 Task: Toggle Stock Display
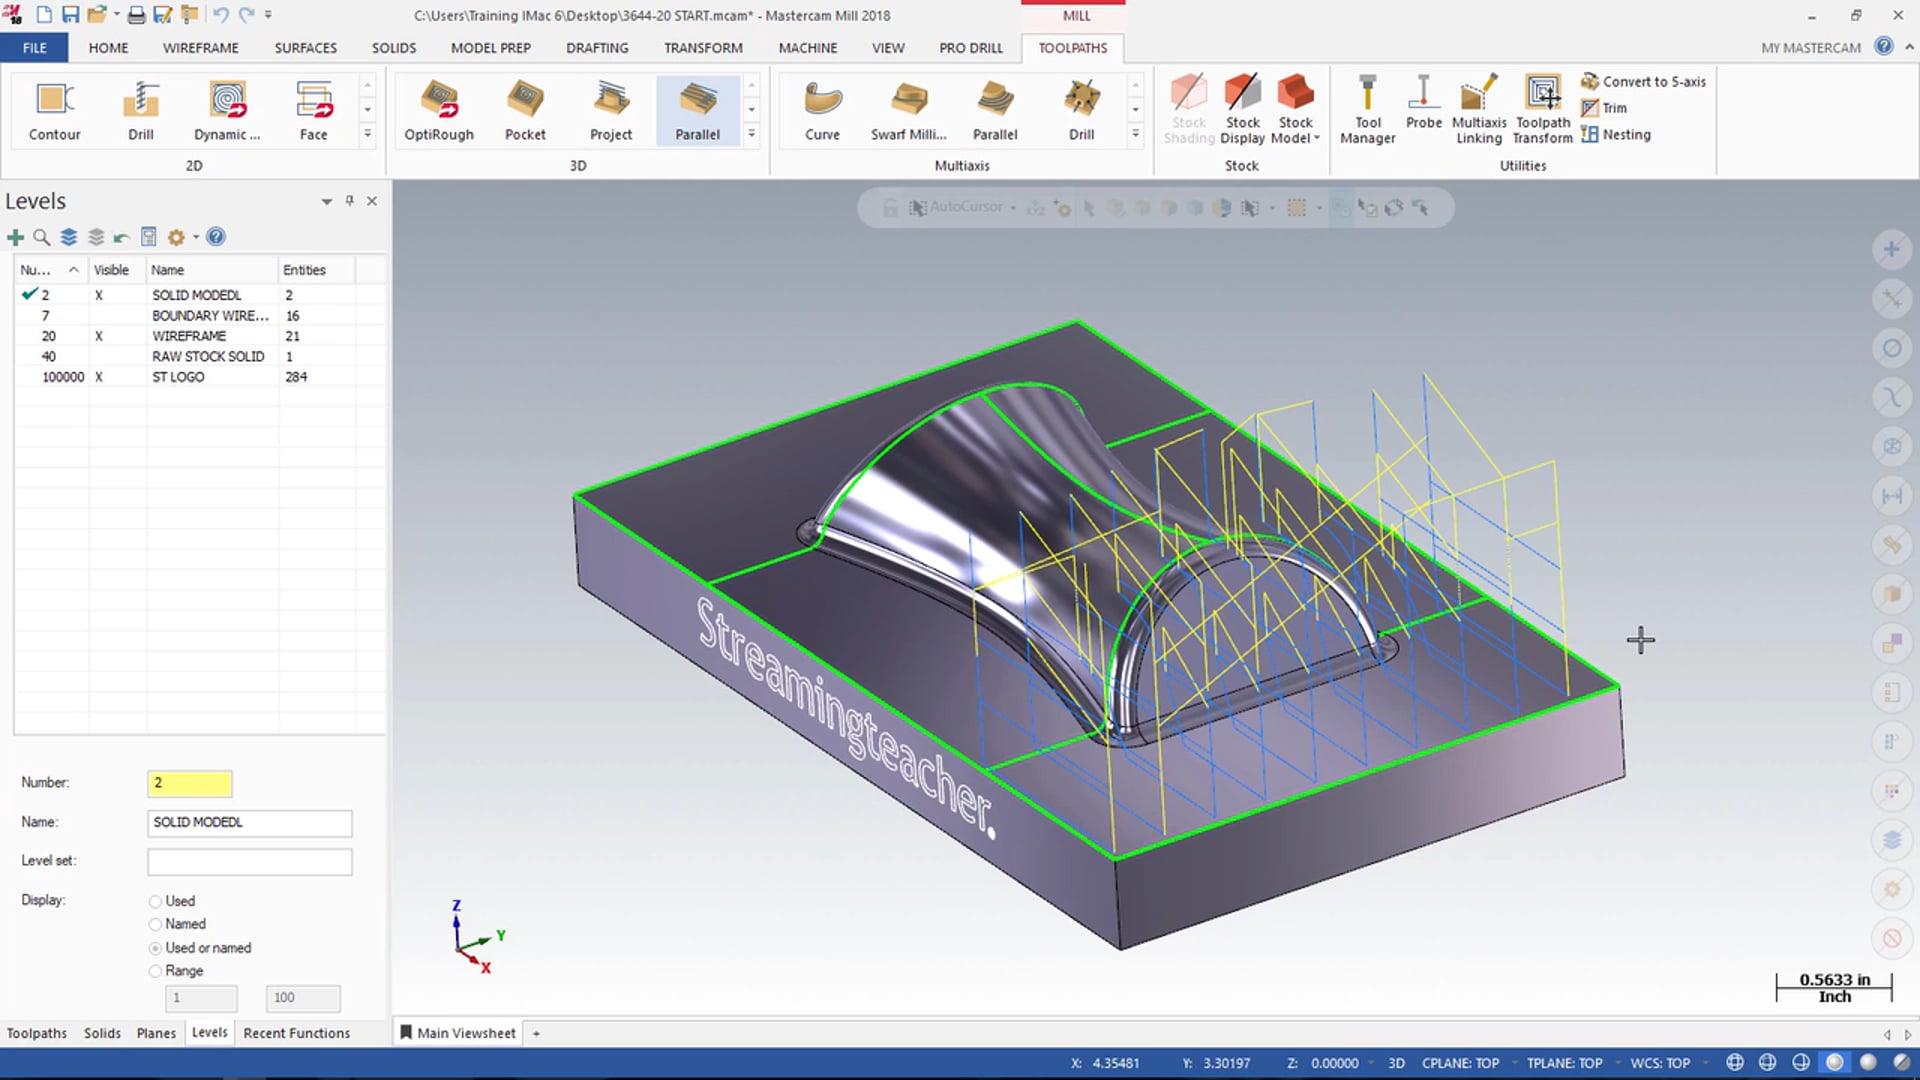(x=1243, y=110)
